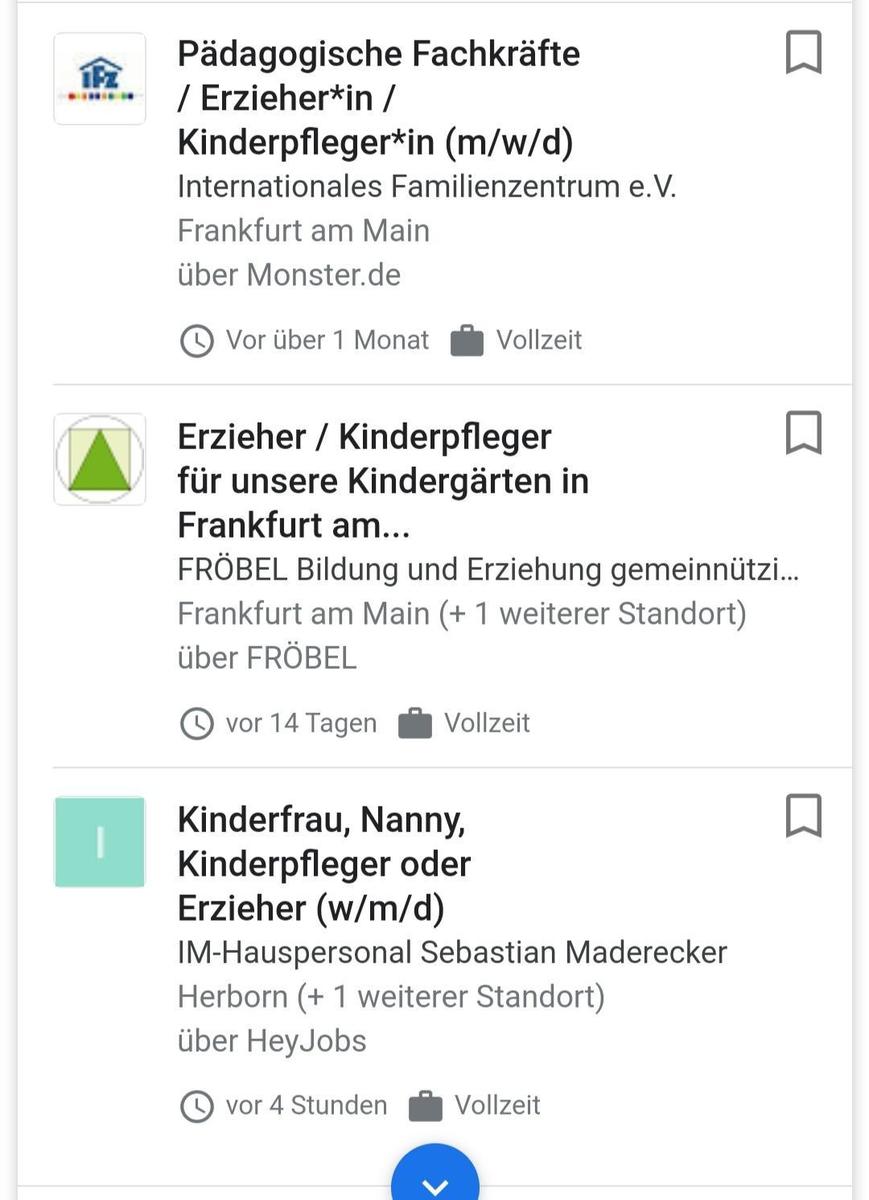Click company name IM-Hauspersonal Sebastian Maderecker
Screen dimensions: 869x1200
[452, 952]
